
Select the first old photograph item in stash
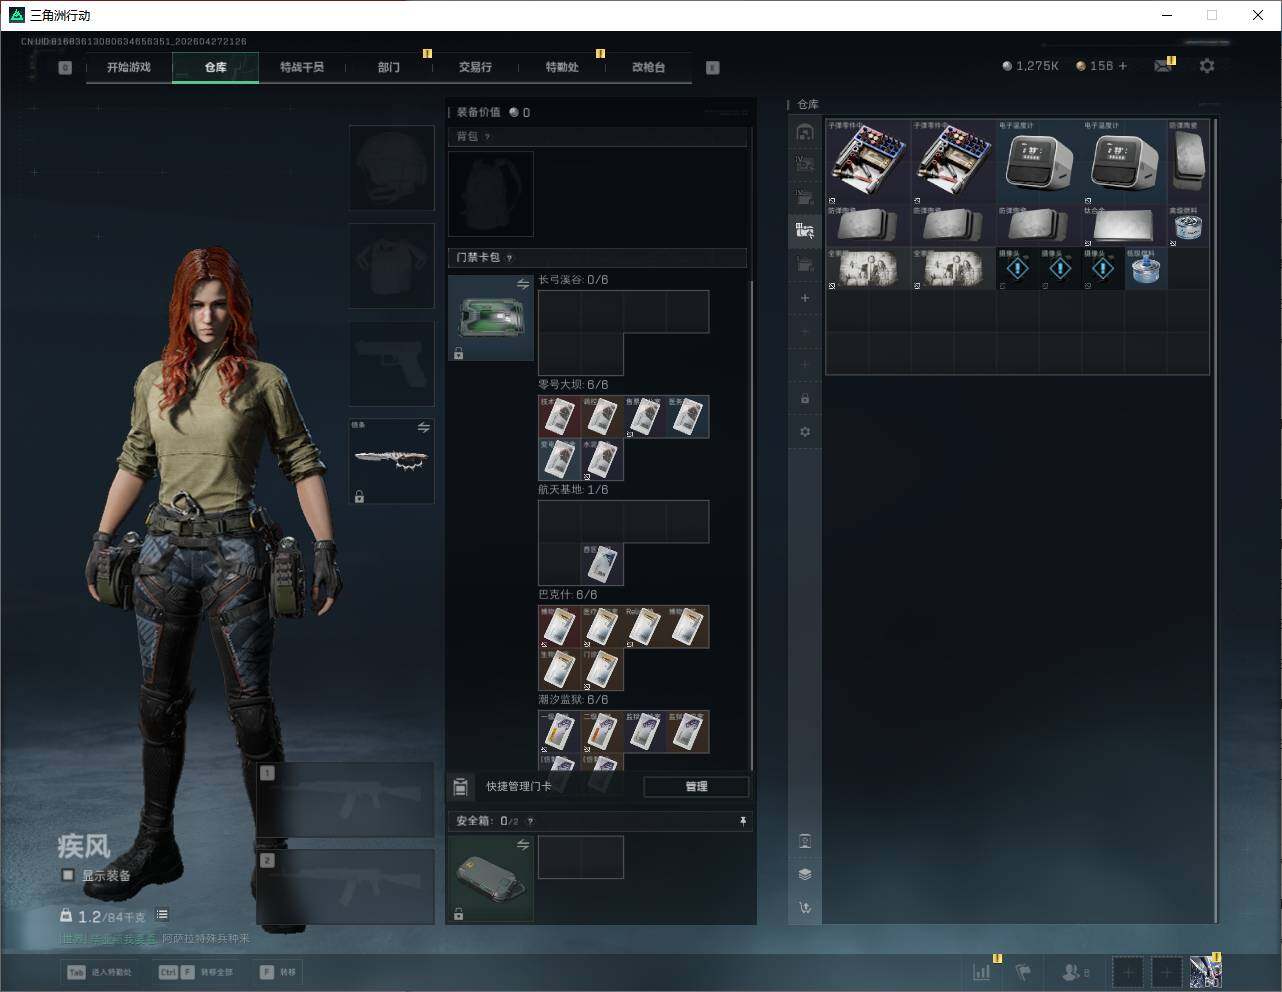(868, 268)
